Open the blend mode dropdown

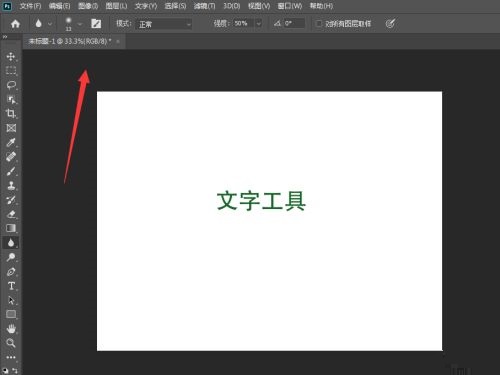click(164, 24)
